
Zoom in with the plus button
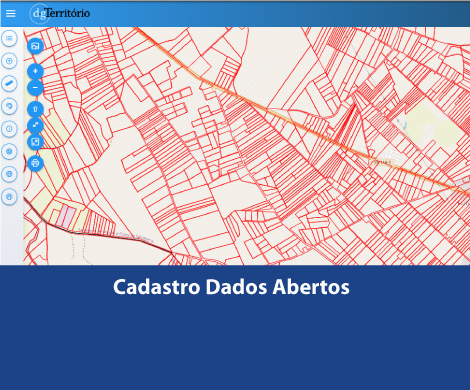35,71
